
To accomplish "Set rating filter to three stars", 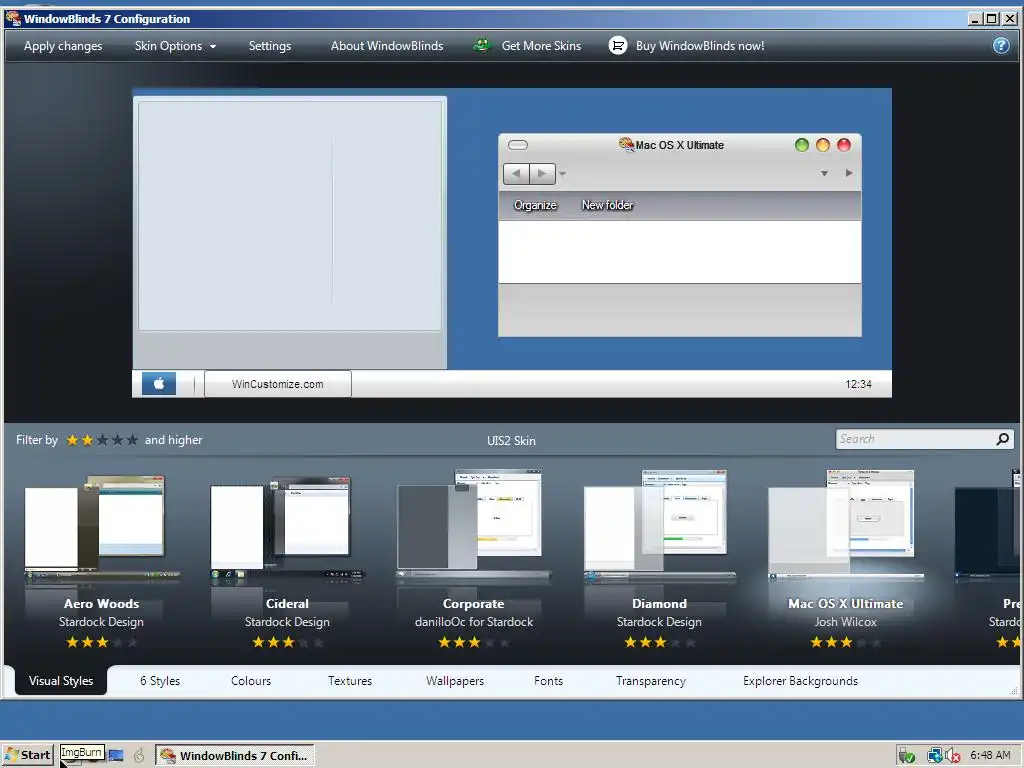I will [x=102, y=440].
